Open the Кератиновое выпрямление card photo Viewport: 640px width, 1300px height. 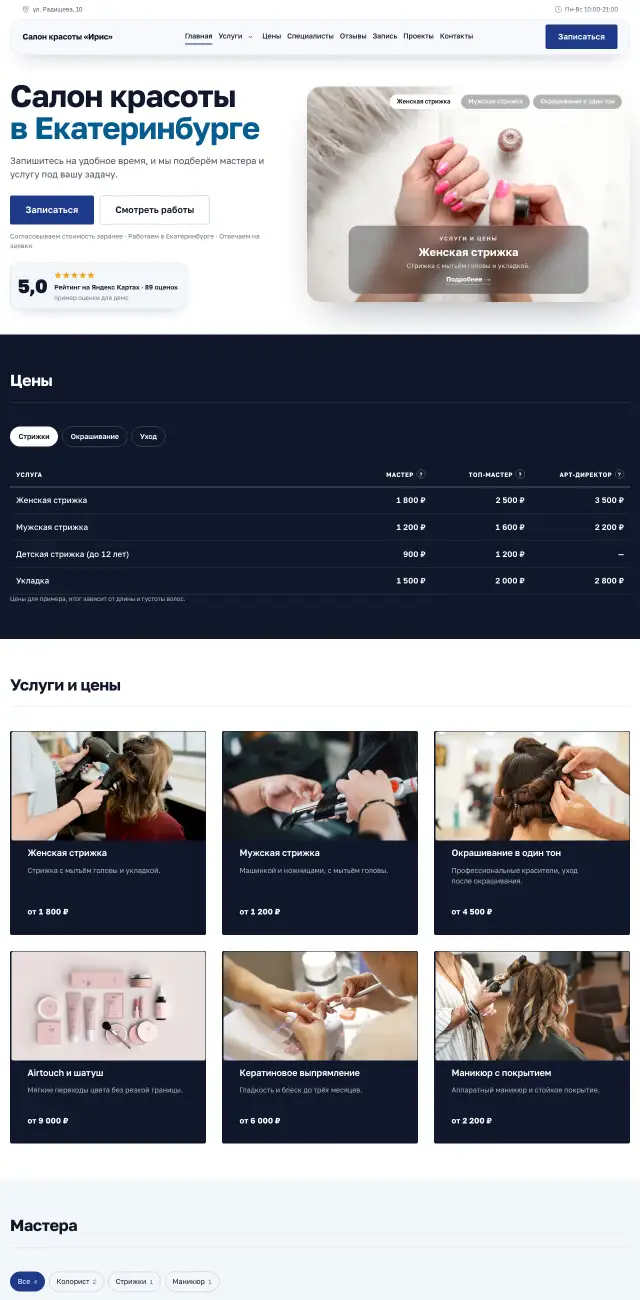click(x=320, y=1006)
